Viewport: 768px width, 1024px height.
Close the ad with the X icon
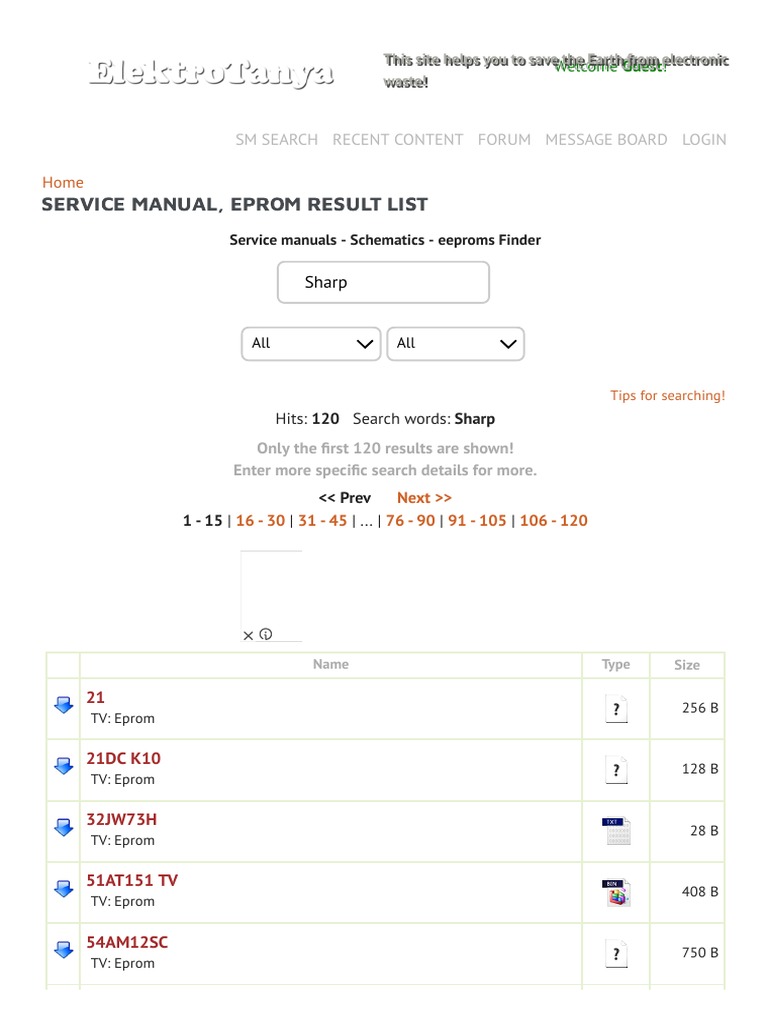(248, 635)
